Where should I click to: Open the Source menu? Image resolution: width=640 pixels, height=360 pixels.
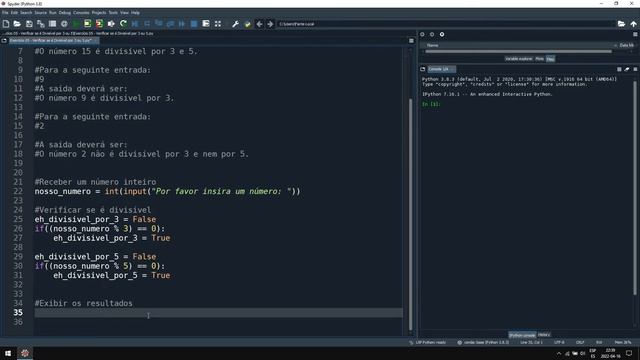pyautogui.click(x=40, y=13)
